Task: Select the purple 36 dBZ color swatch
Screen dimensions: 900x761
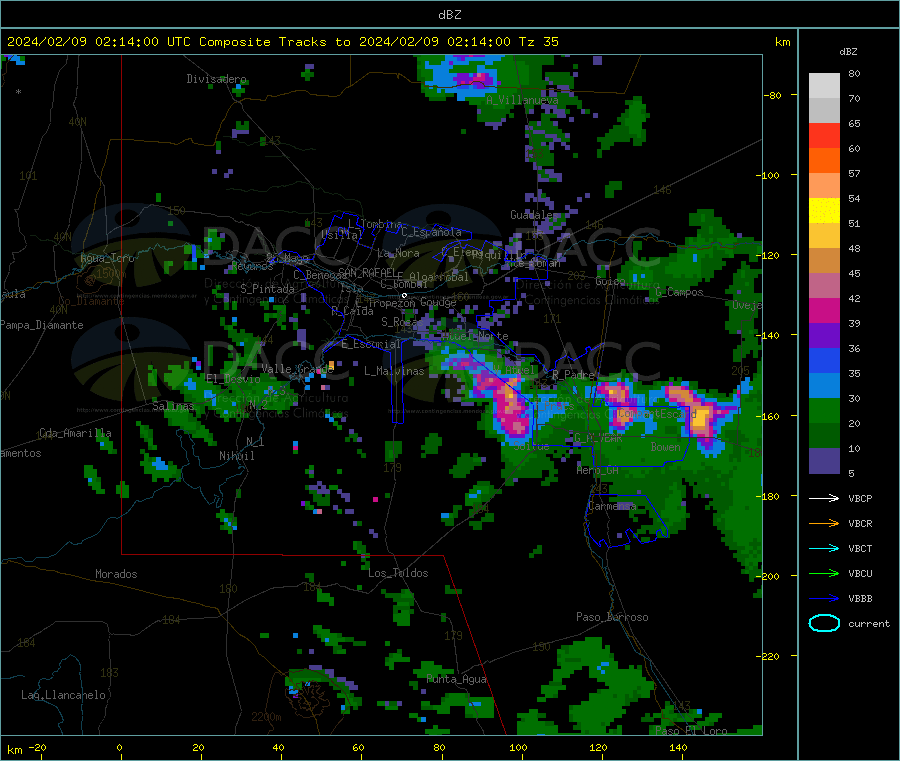Action: tap(824, 336)
